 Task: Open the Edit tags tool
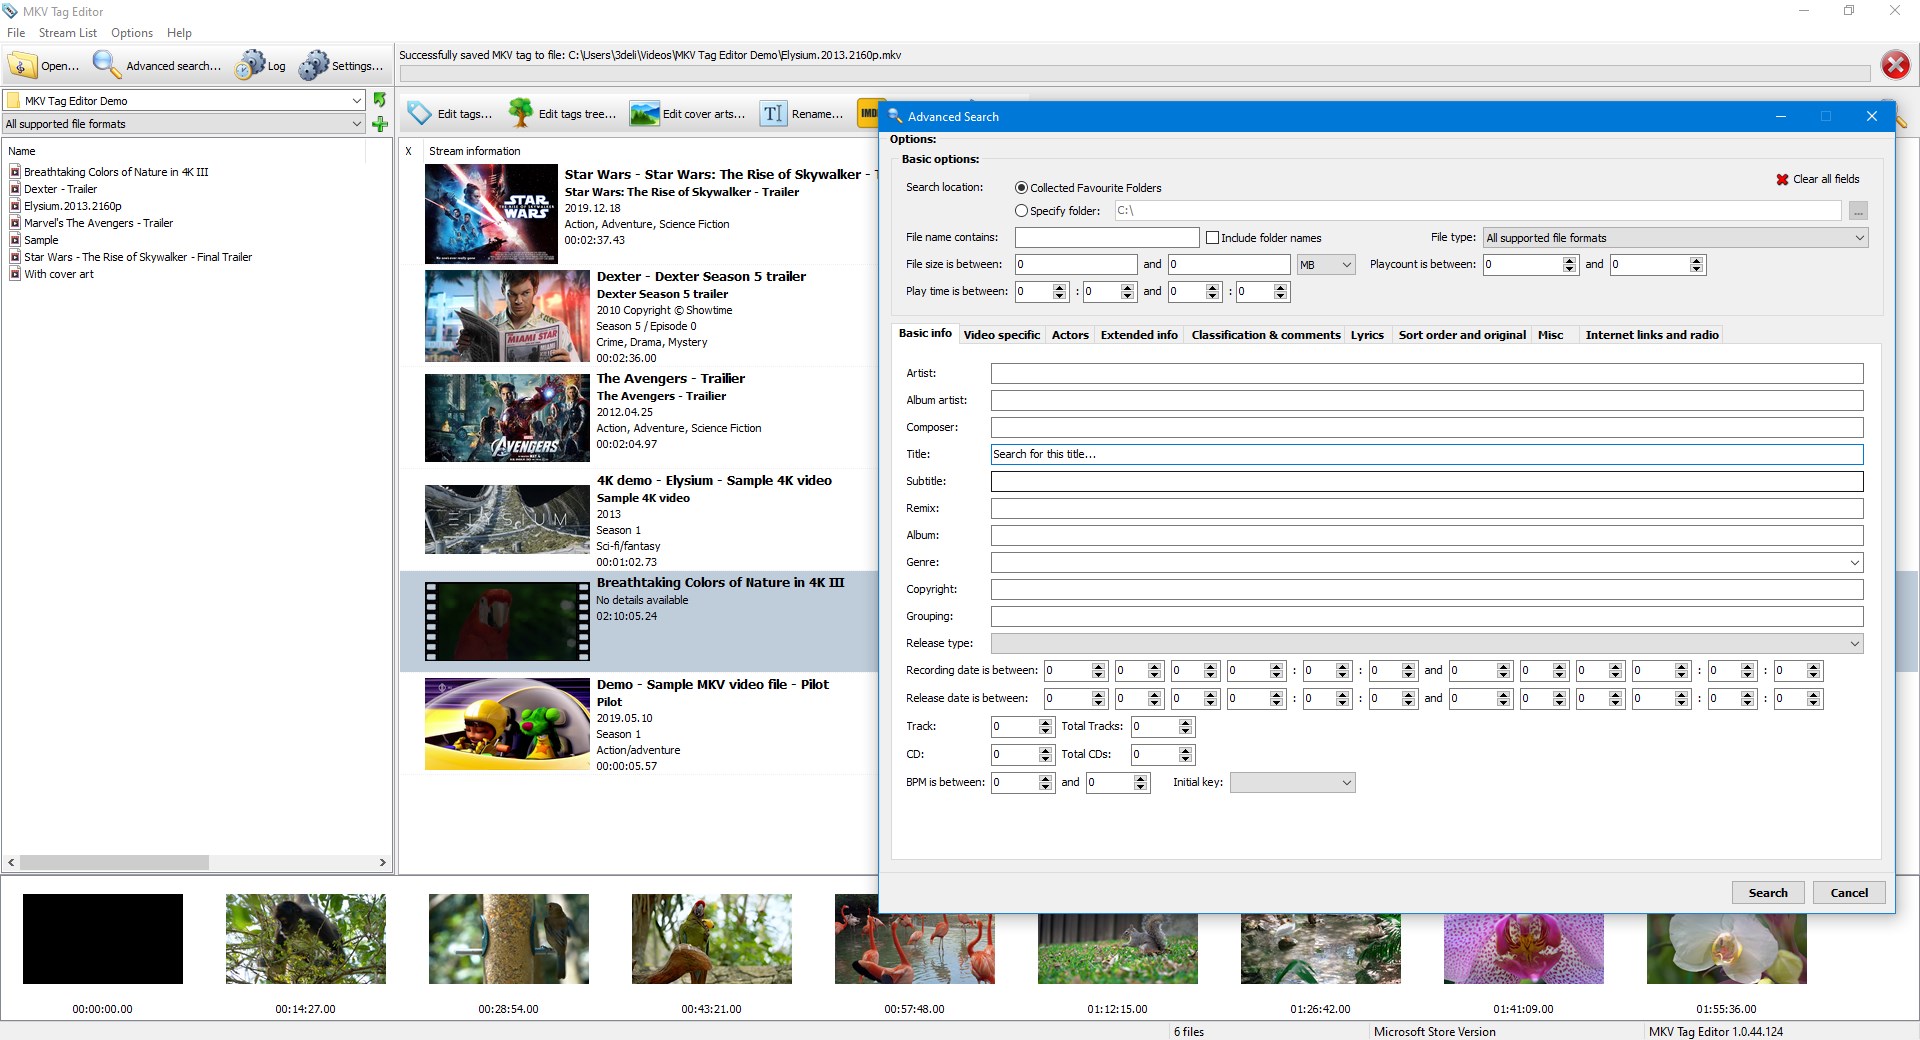point(450,114)
